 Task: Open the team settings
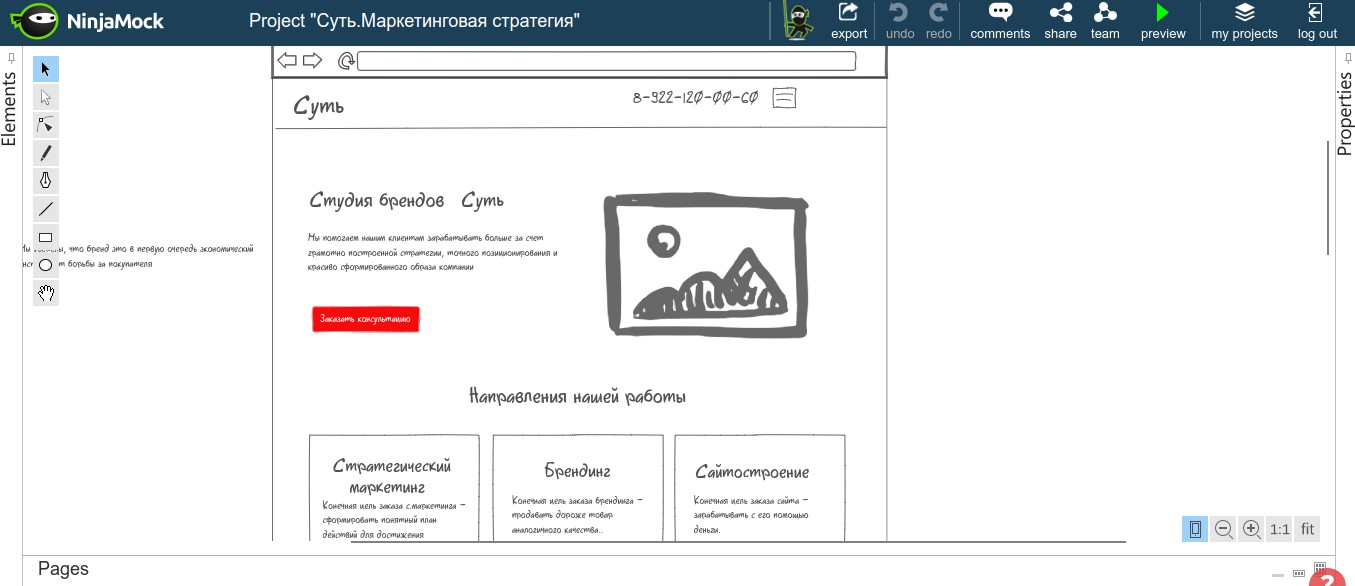click(x=1105, y=21)
